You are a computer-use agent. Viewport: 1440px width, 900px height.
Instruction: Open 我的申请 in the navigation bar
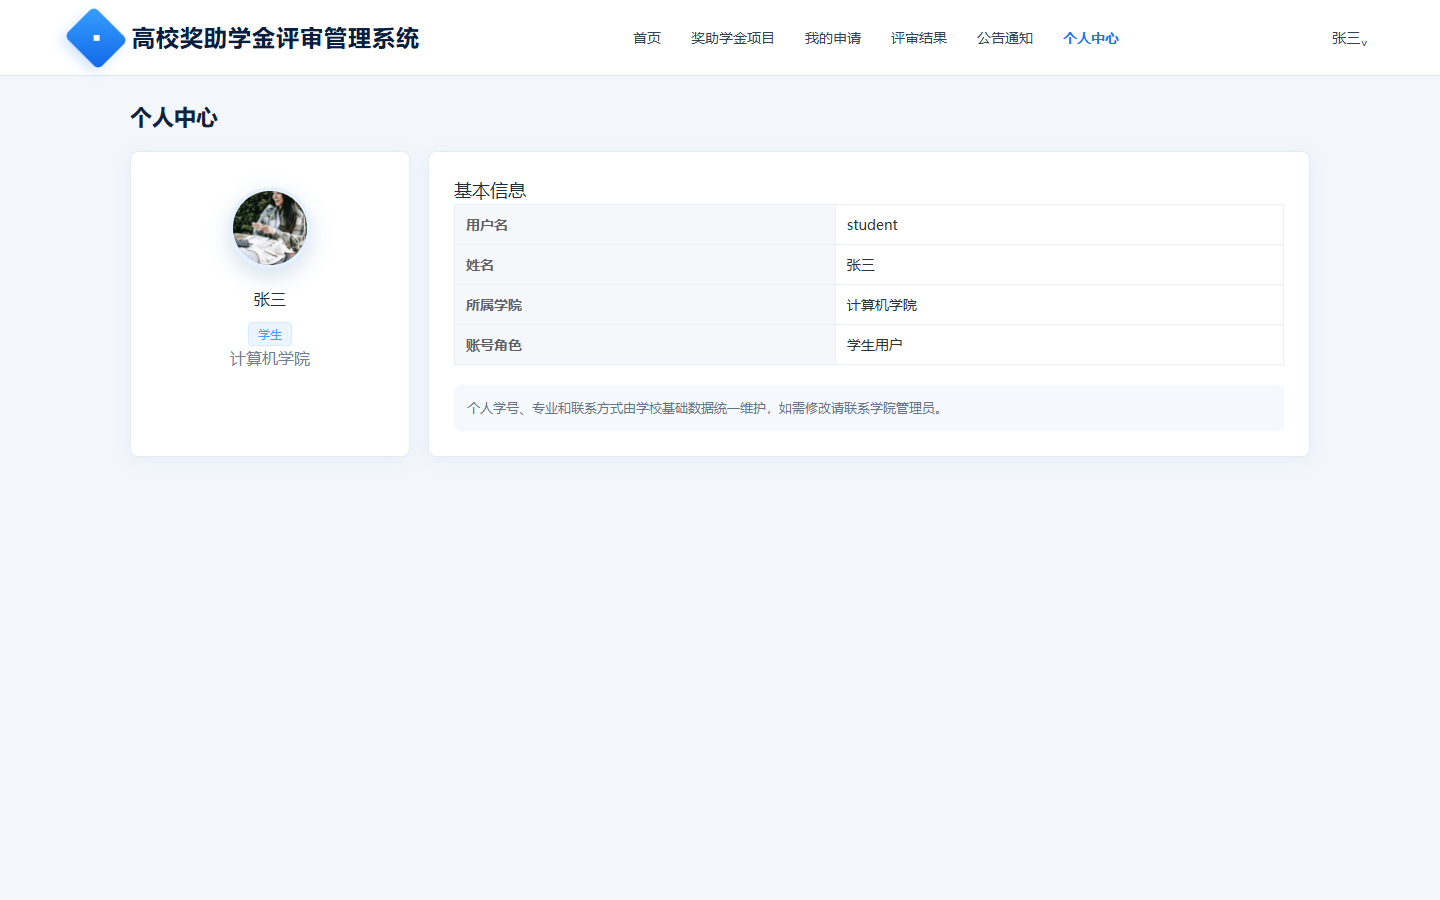(833, 38)
